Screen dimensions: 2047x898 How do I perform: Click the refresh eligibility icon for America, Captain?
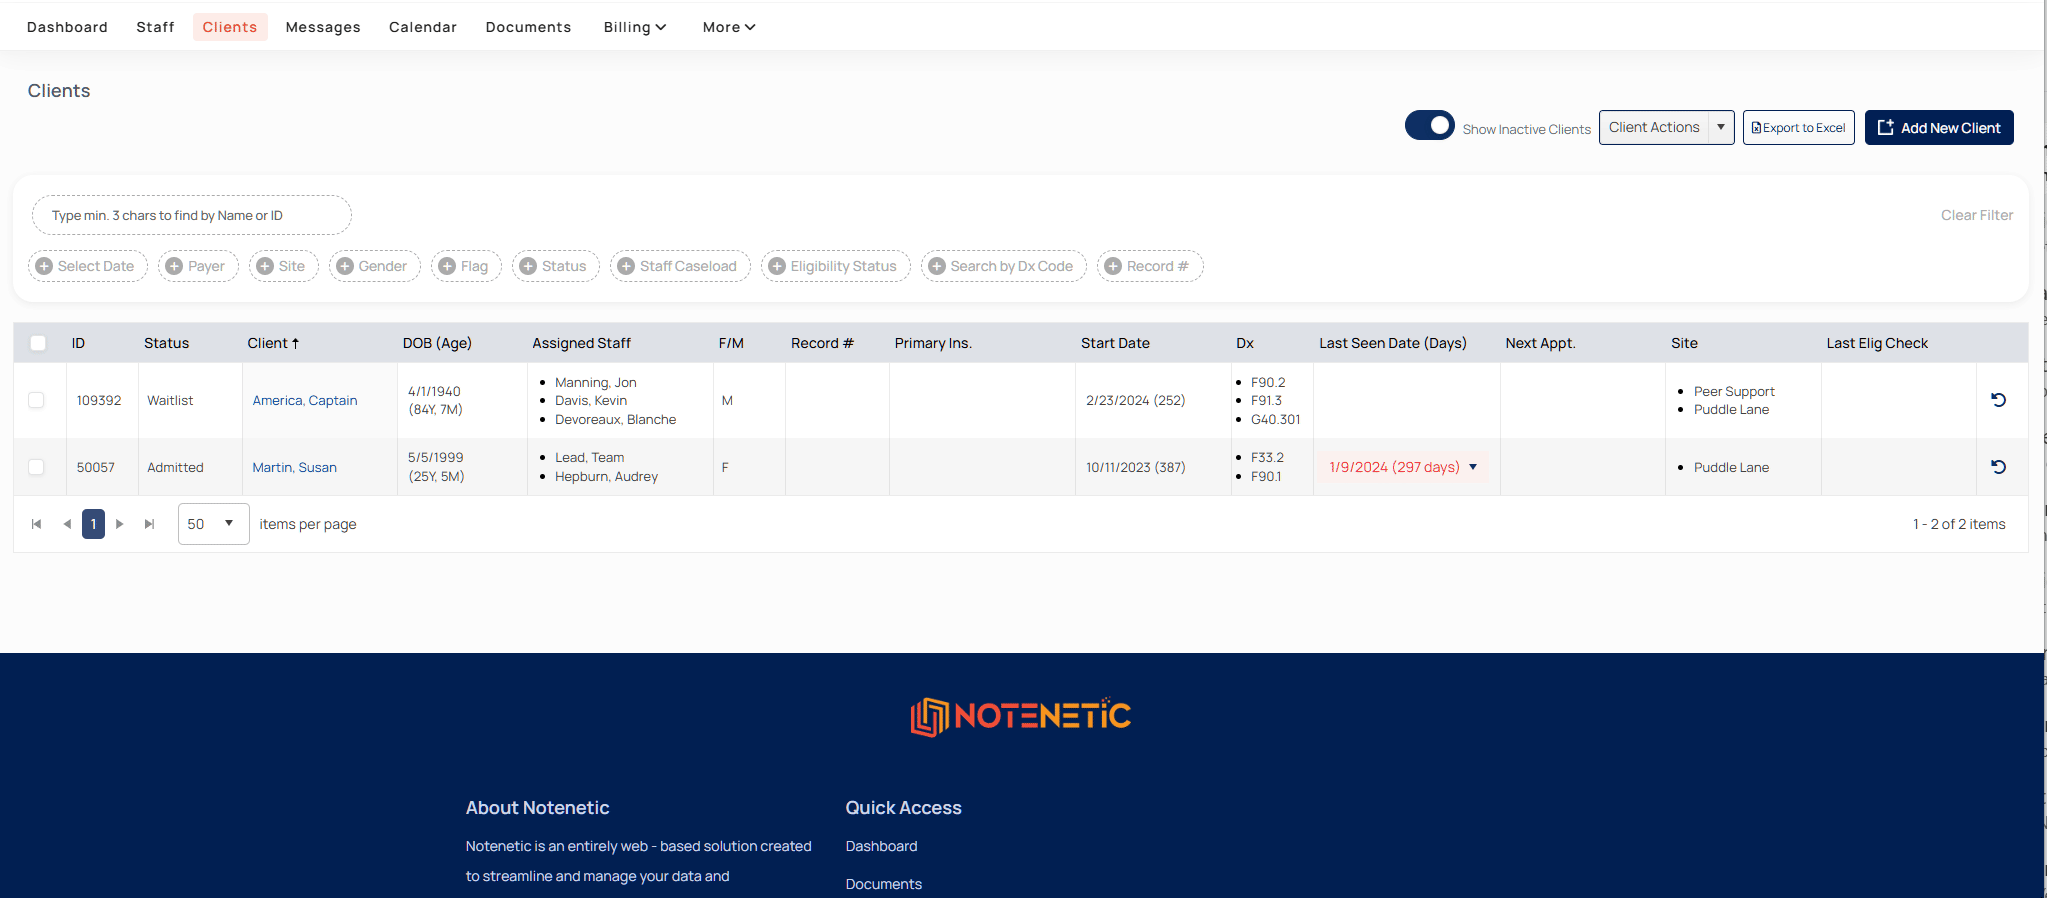pos(1998,400)
